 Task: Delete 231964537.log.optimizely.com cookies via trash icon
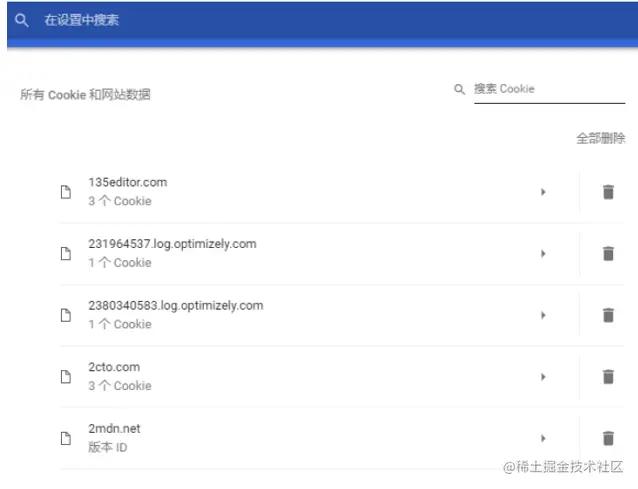point(608,254)
